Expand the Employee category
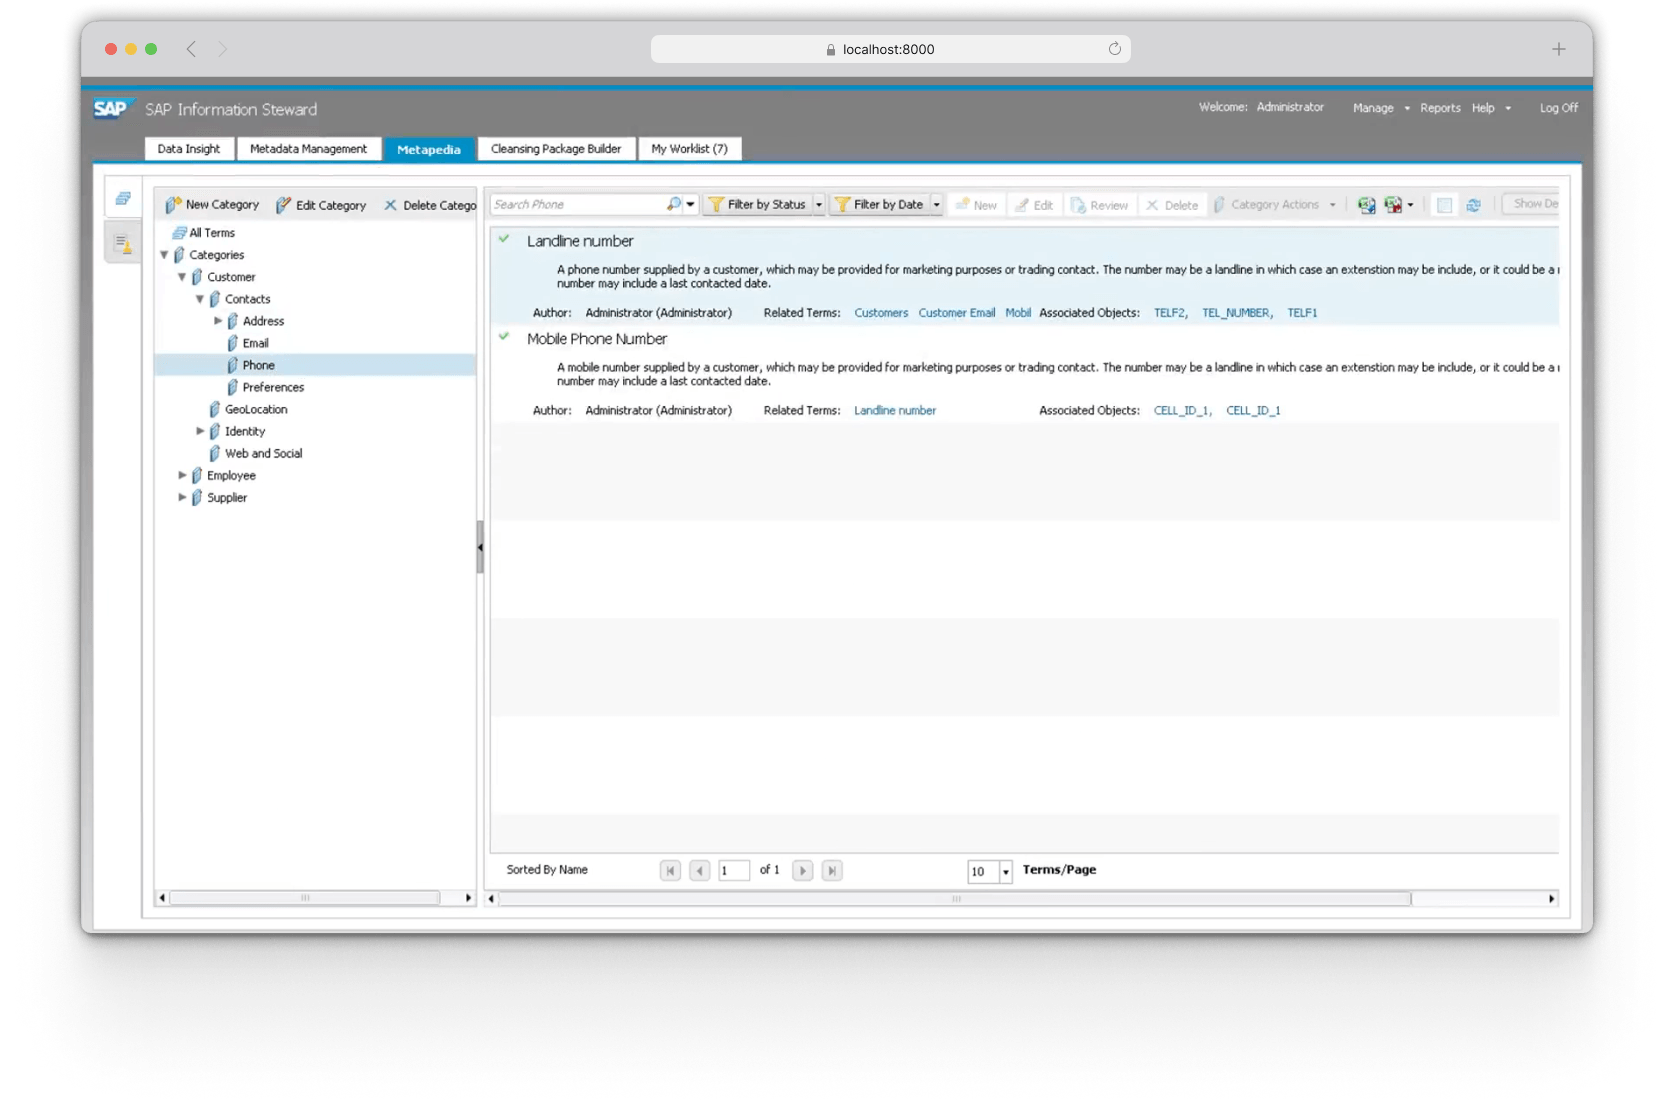The height and width of the screenshot is (1114, 1674). pyautogui.click(x=183, y=475)
